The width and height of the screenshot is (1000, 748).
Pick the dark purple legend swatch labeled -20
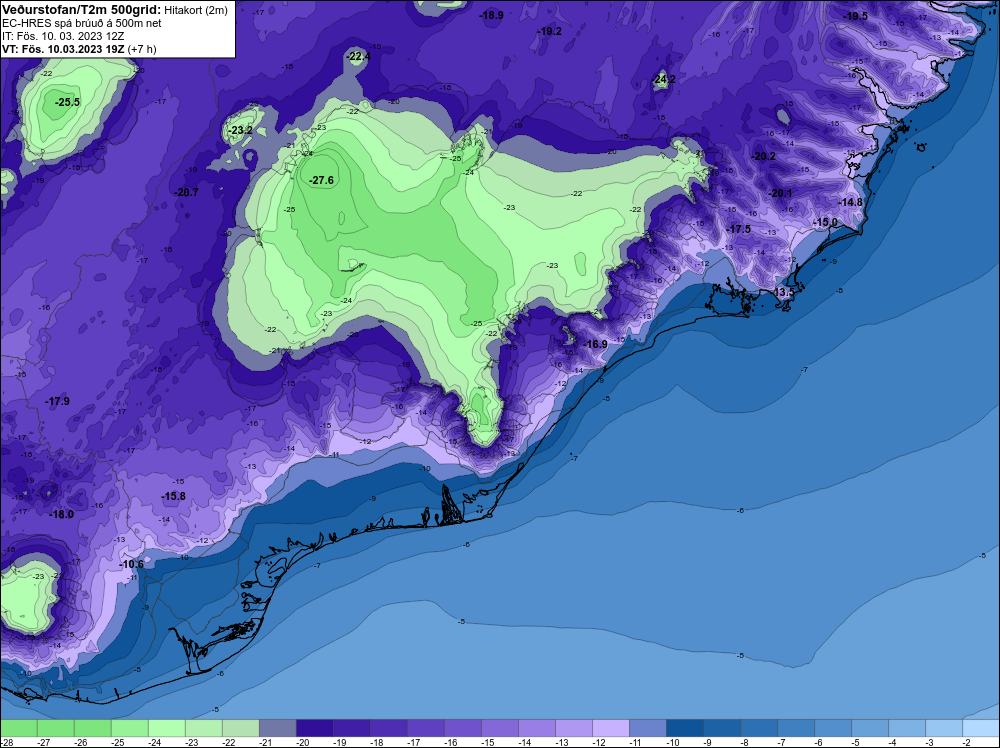tap(315, 728)
